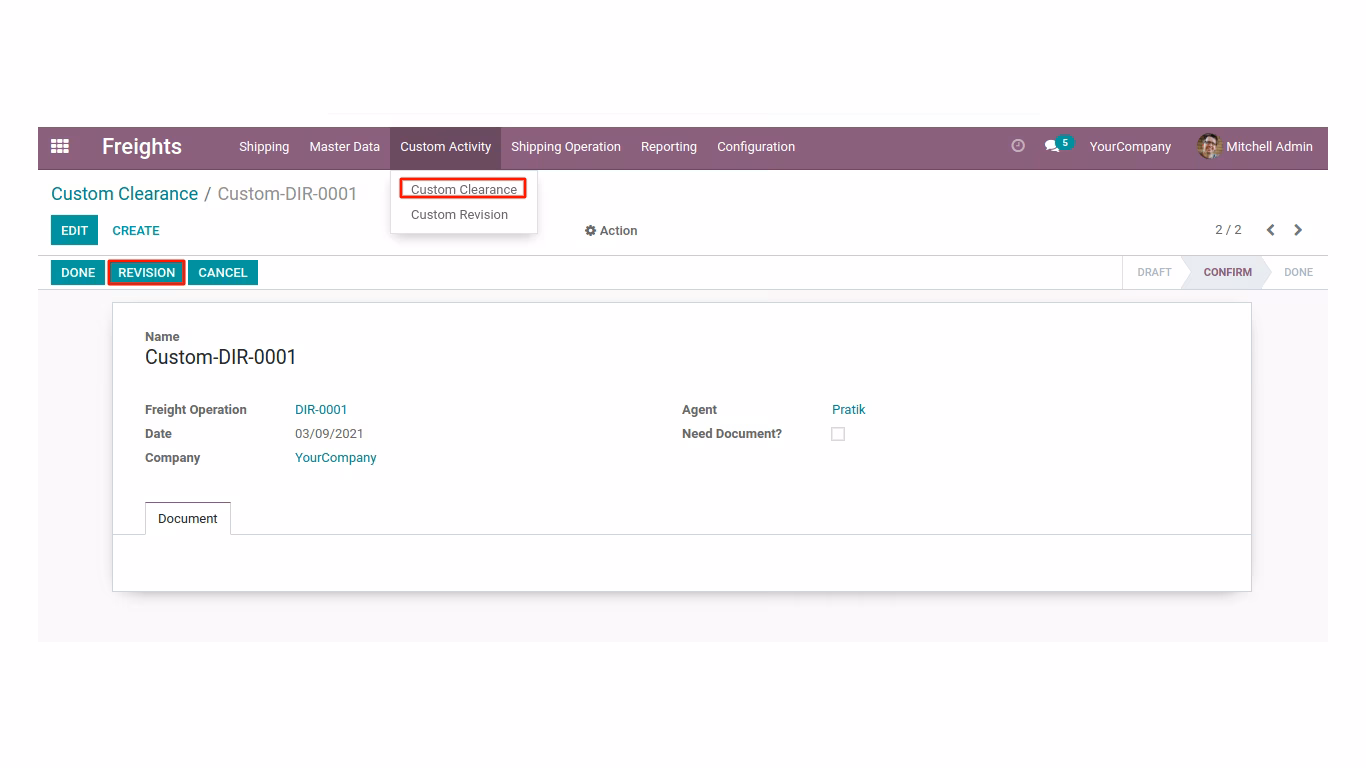Go to next record arrow
The height and width of the screenshot is (768, 1366).
pyautogui.click(x=1298, y=230)
